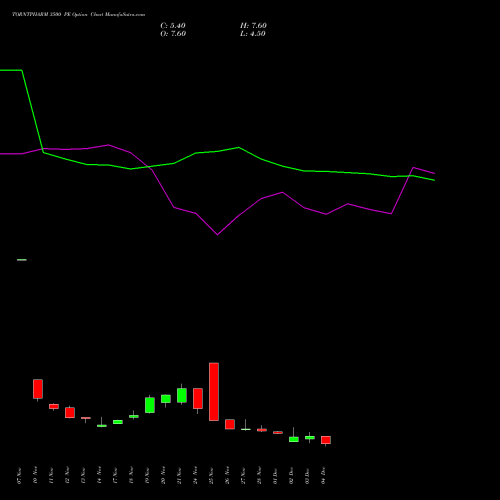Click the 14 Nov date label
This screenshot has height=500, width=500.
99,476
